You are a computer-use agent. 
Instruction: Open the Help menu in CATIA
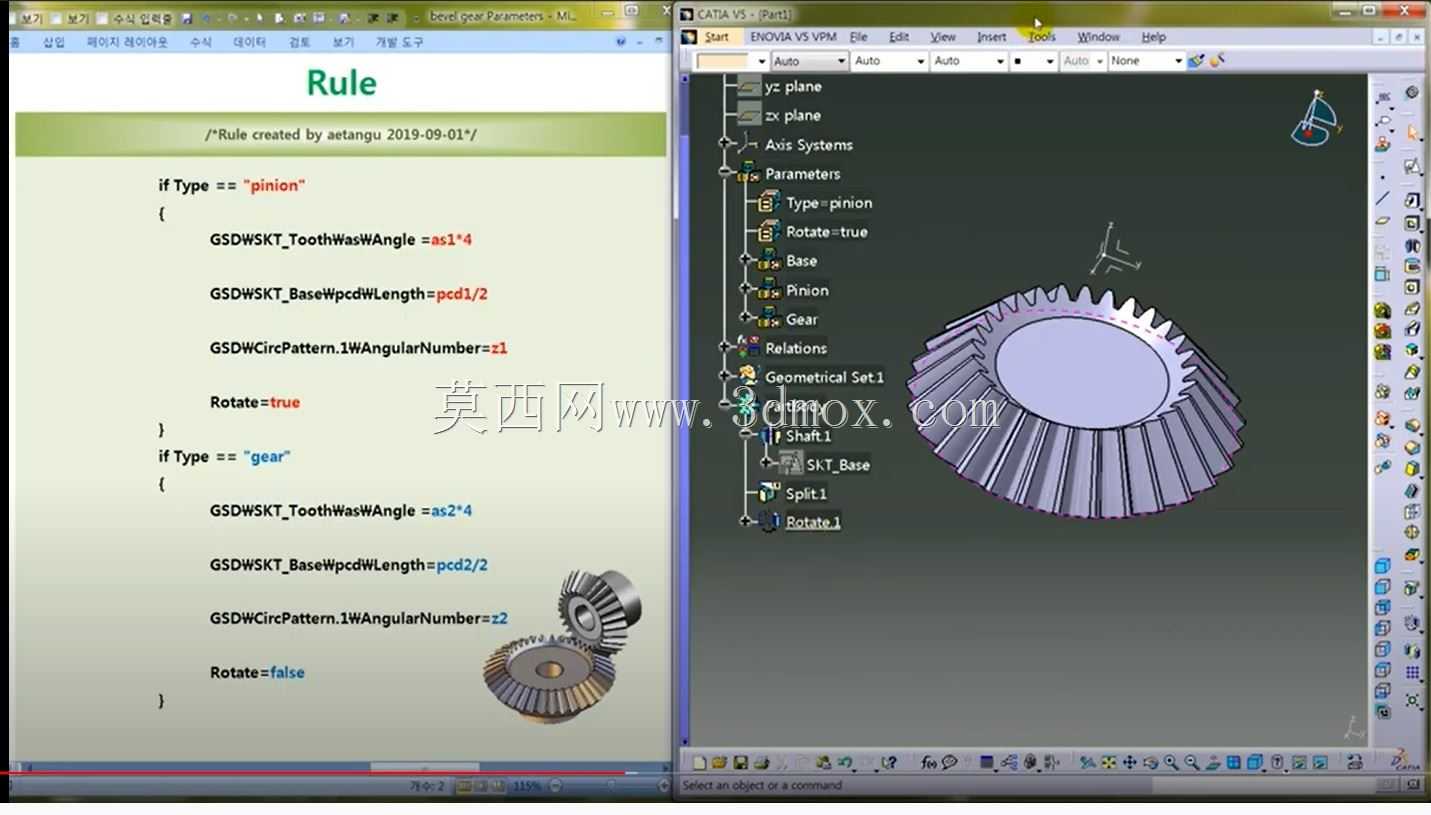pos(1153,37)
